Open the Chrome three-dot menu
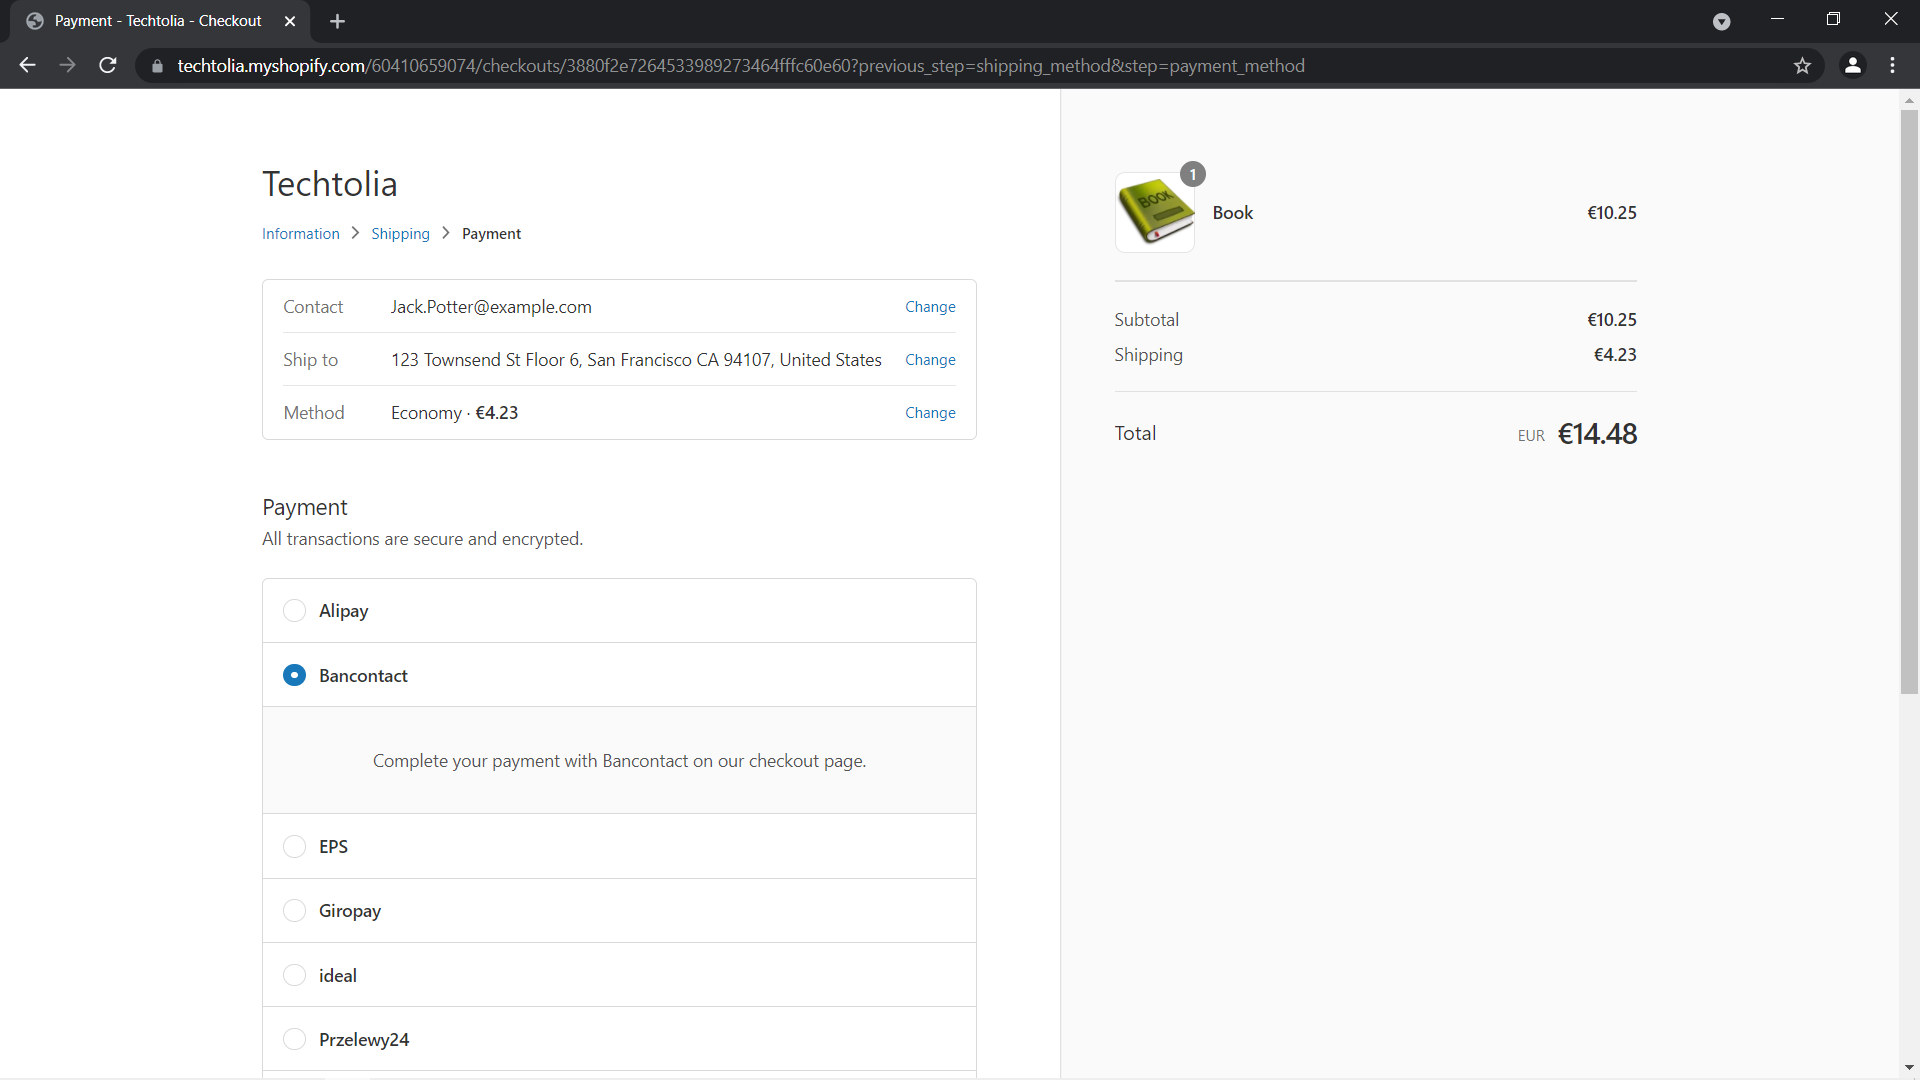Screen dimensions: 1920x1080 (1892, 66)
